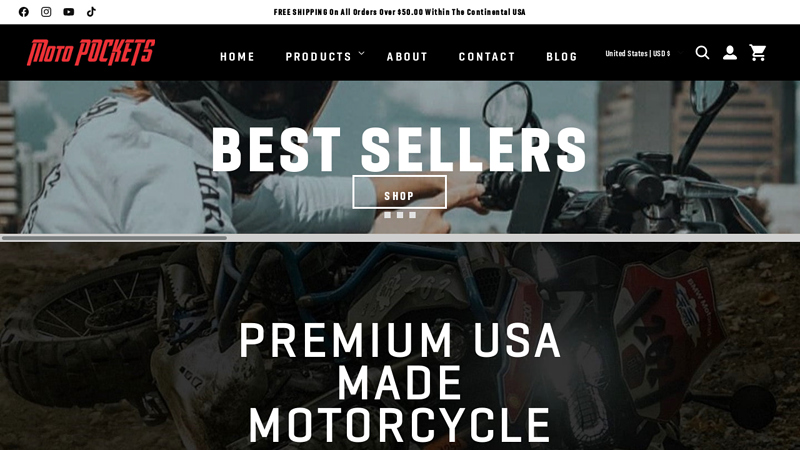
Task: Expand the Products menu chevron
Action: [362, 53]
